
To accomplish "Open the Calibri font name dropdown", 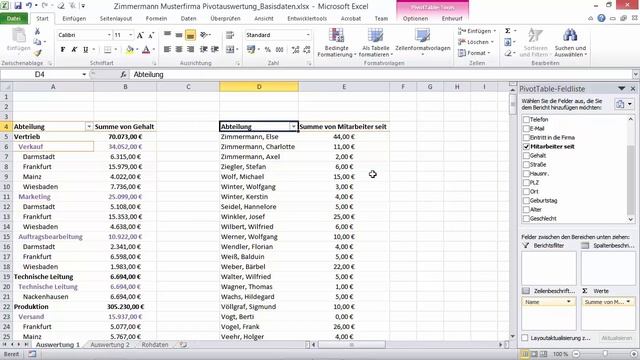I will pos(109,35).
